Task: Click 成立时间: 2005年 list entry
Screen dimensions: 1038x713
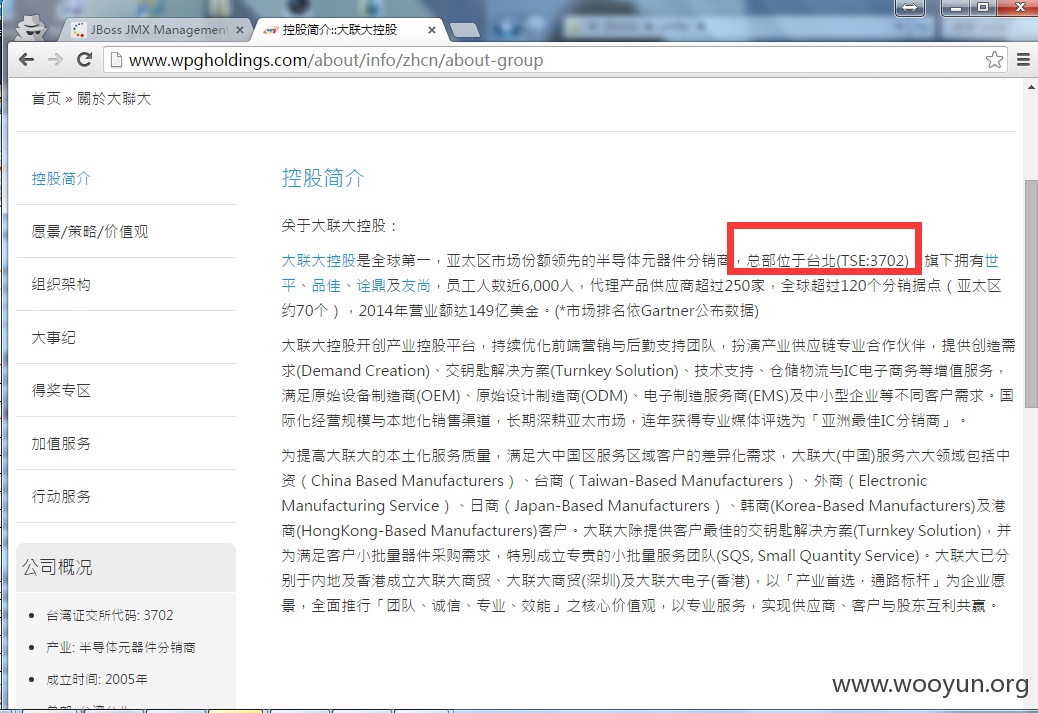Action: pyautogui.click(x=97, y=679)
